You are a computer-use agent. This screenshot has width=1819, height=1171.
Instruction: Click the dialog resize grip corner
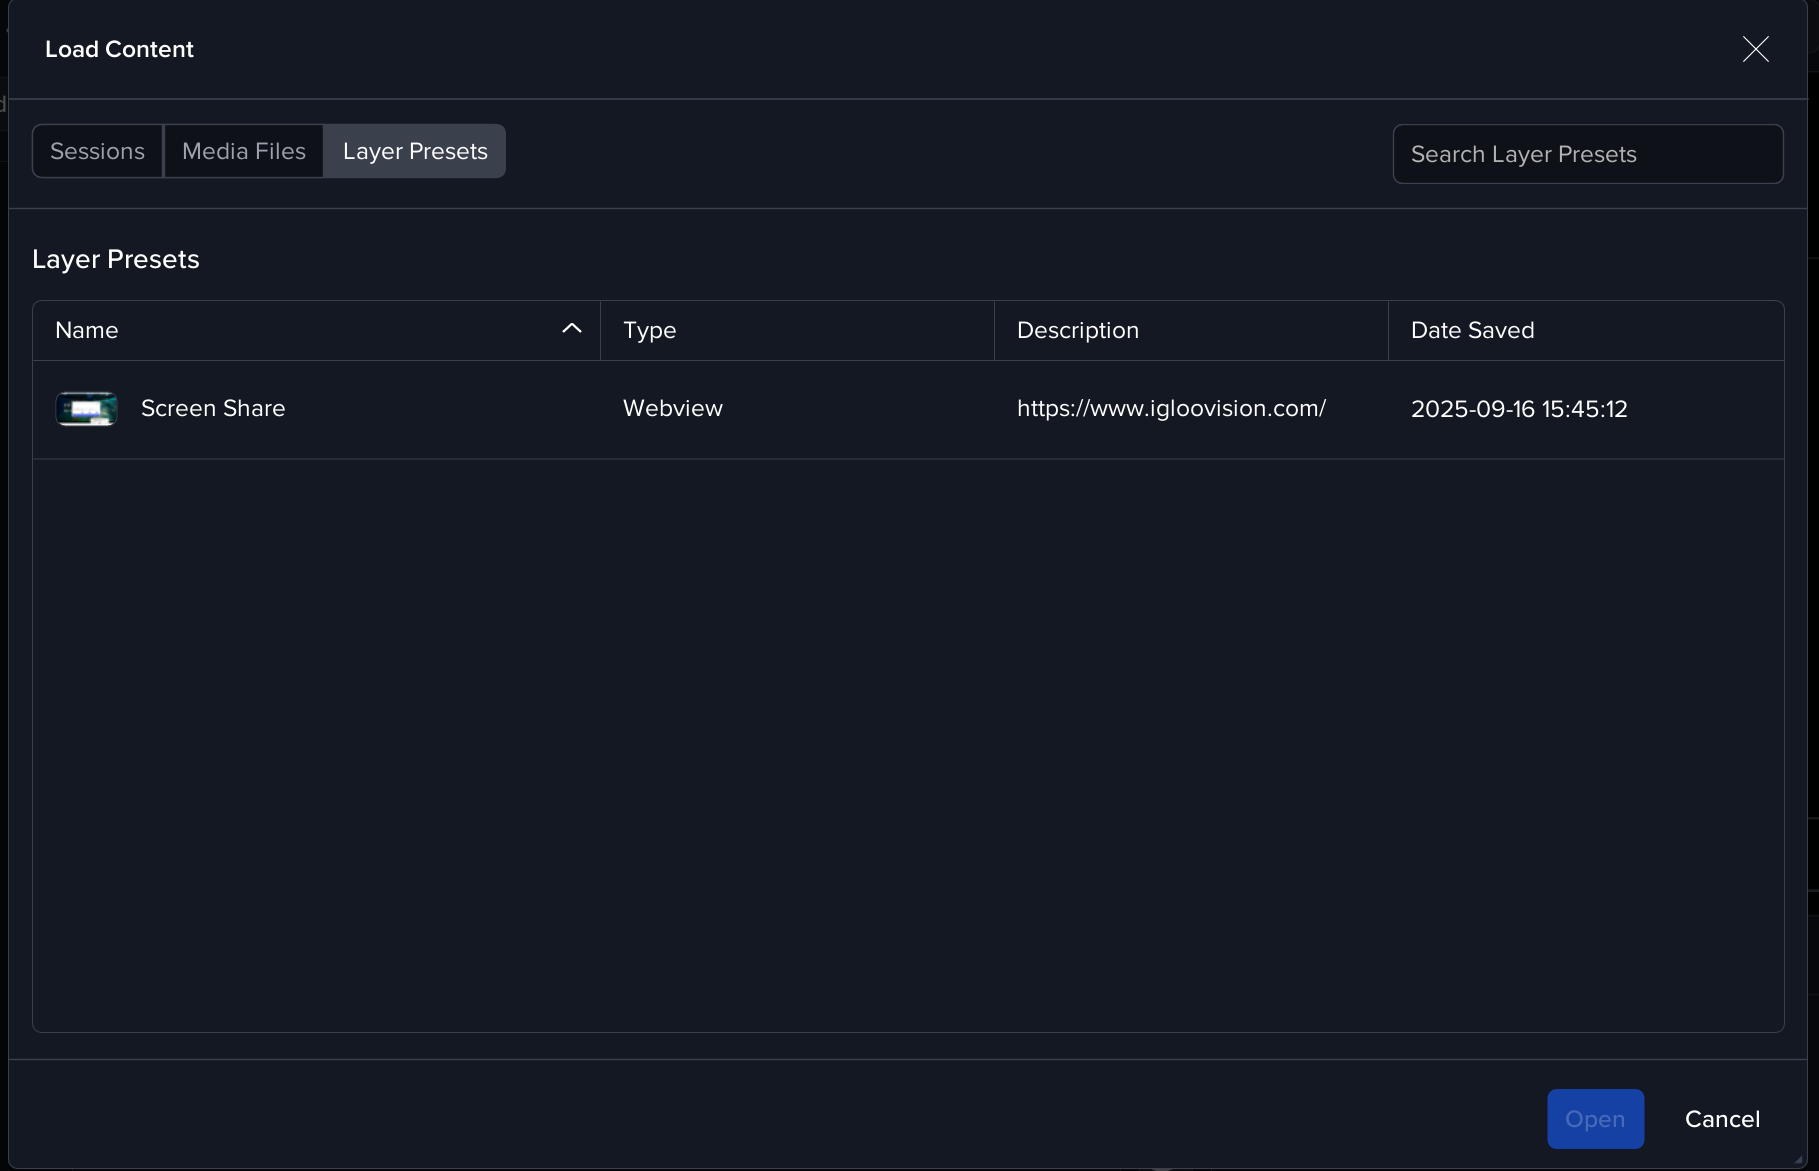[1799, 1160]
